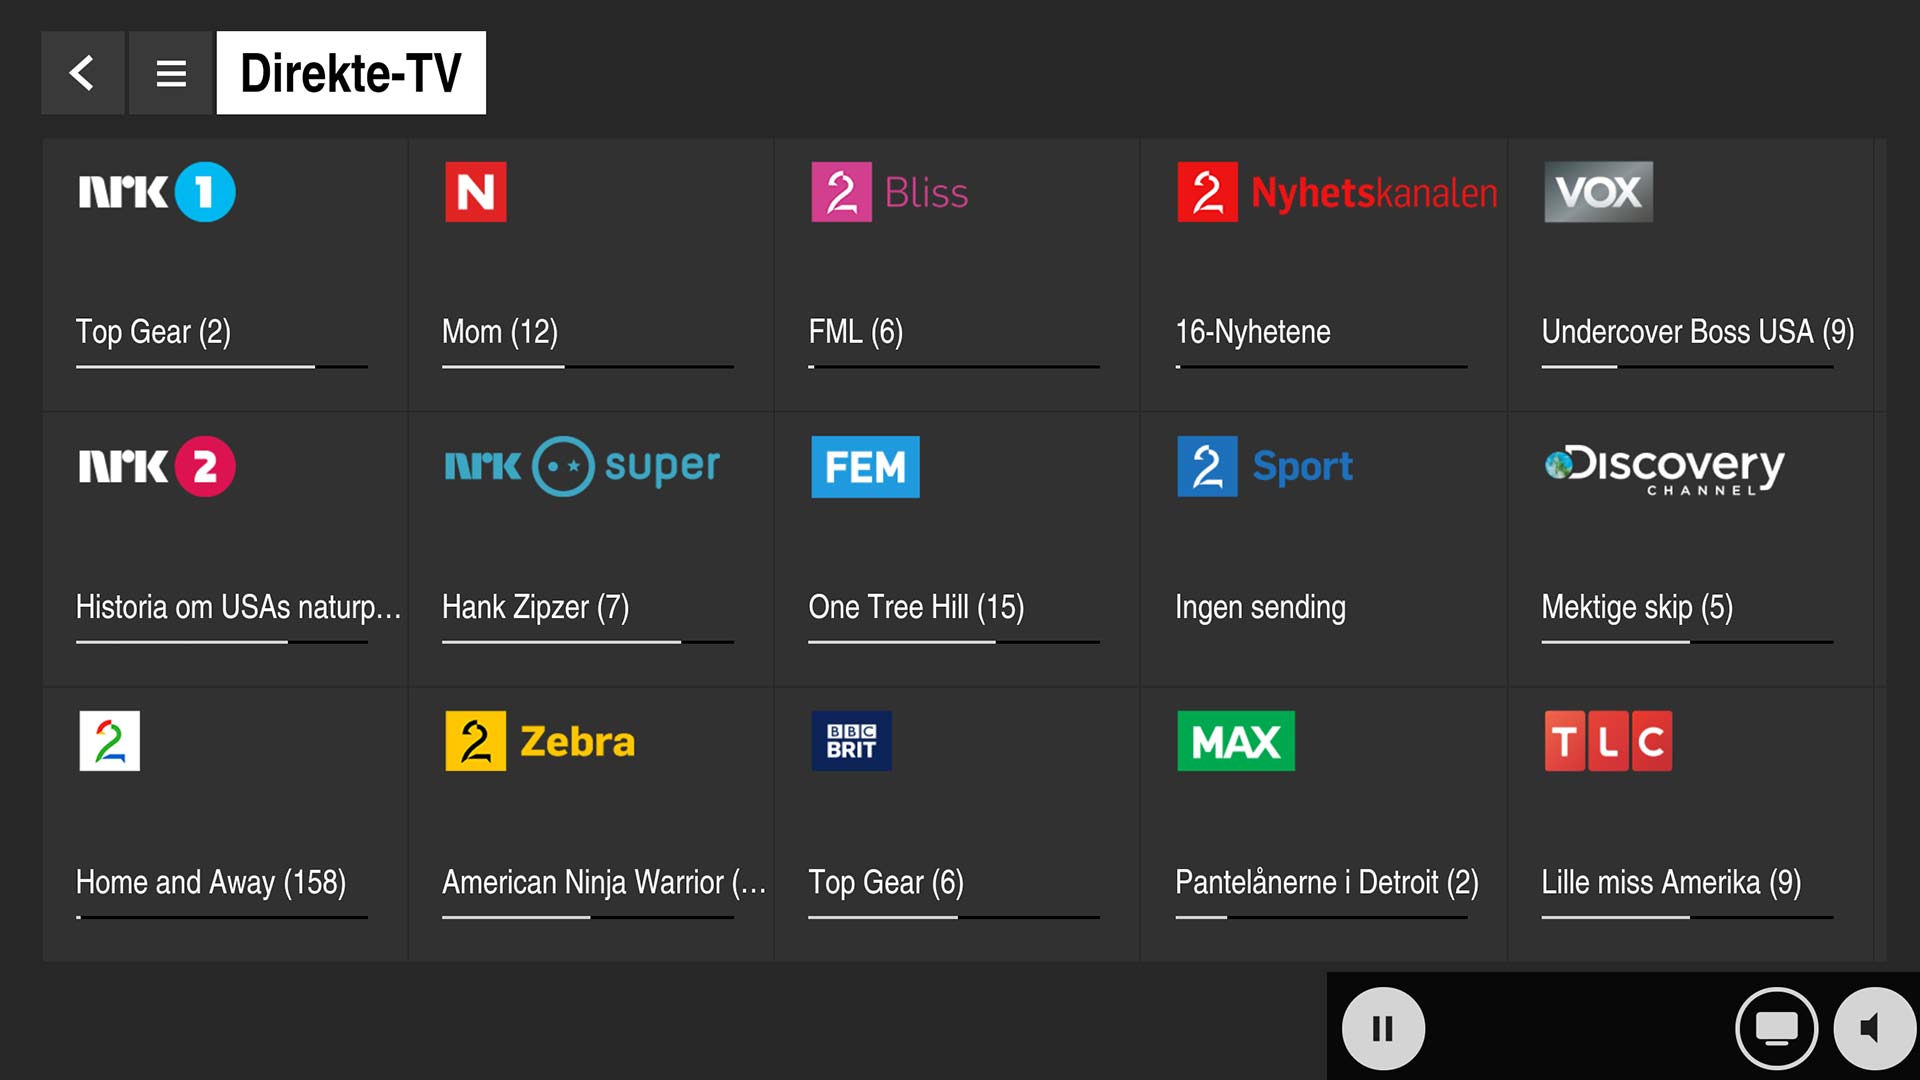1920x1080 pixels.
Task: Open the TV 2 Sport logo
Action: pos(1265,466)
